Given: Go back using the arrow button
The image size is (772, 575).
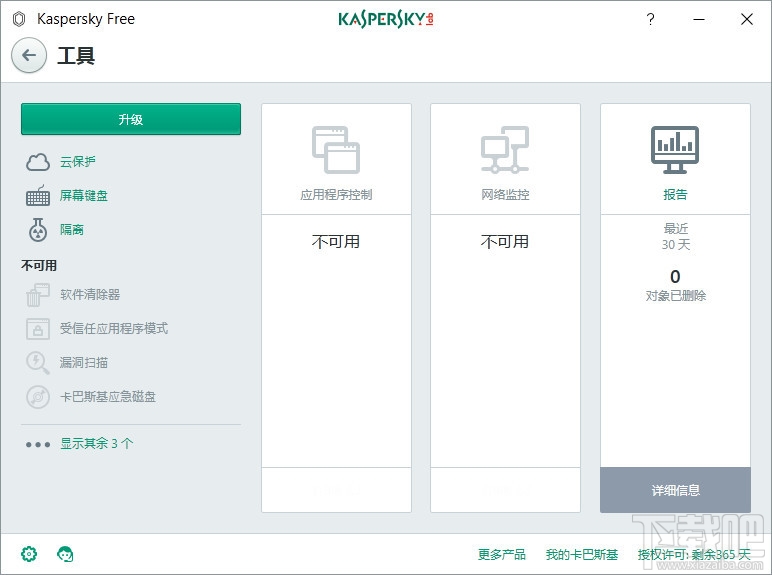Looking at the screenshot, I should coord(29,55).
